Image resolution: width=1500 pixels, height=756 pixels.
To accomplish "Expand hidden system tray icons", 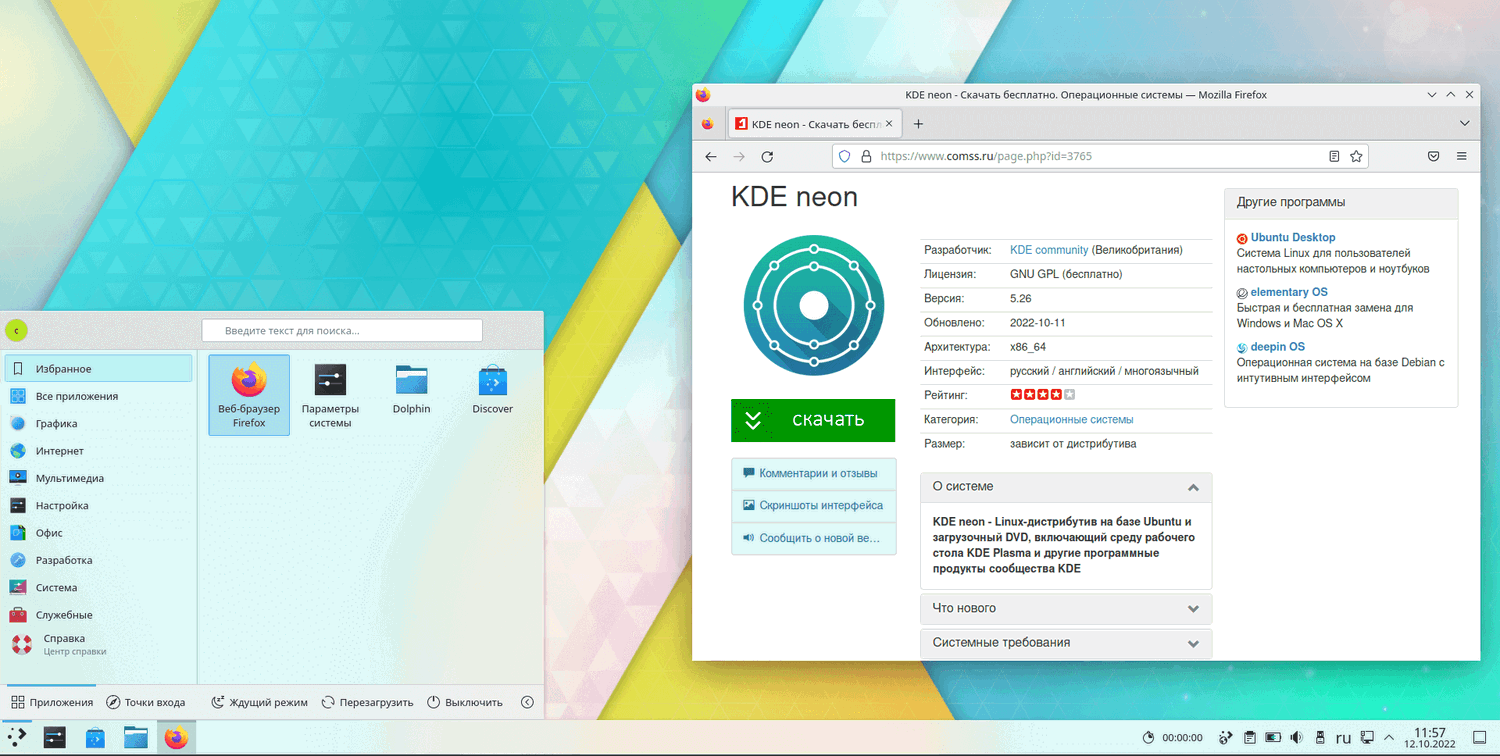I will coord(1390,738).
